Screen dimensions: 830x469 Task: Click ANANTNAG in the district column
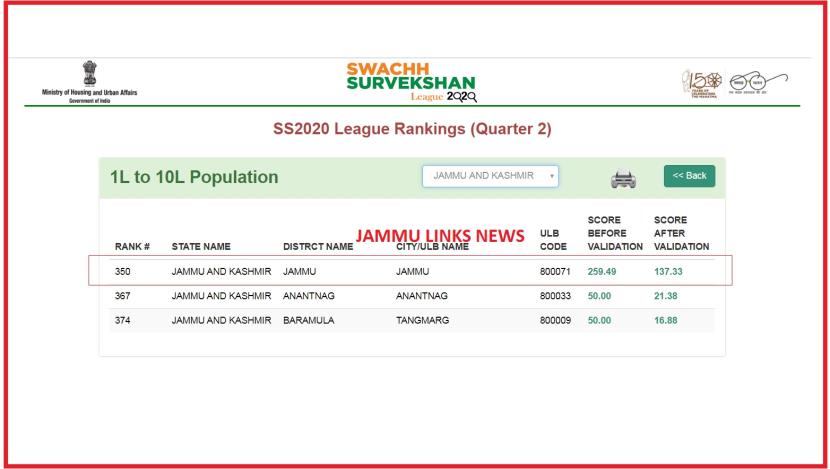tap(309, 296)
